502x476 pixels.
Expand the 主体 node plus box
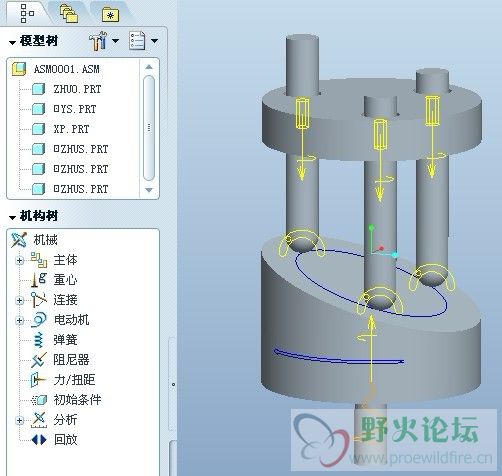pos(19,260)
